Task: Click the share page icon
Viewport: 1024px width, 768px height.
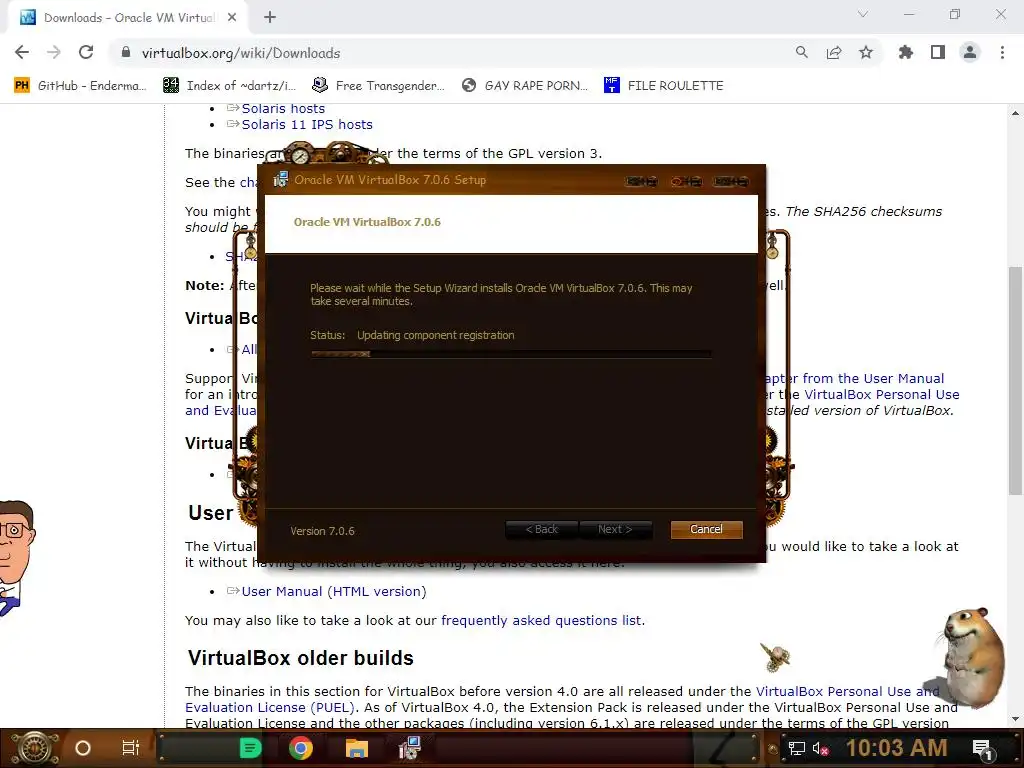Action: 833,52
